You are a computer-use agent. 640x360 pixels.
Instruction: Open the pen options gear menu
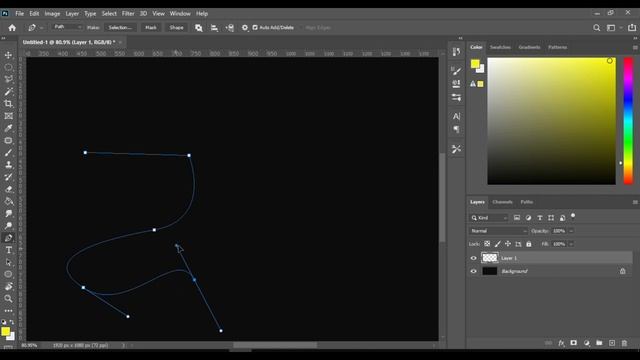click(x=245, y=28)
